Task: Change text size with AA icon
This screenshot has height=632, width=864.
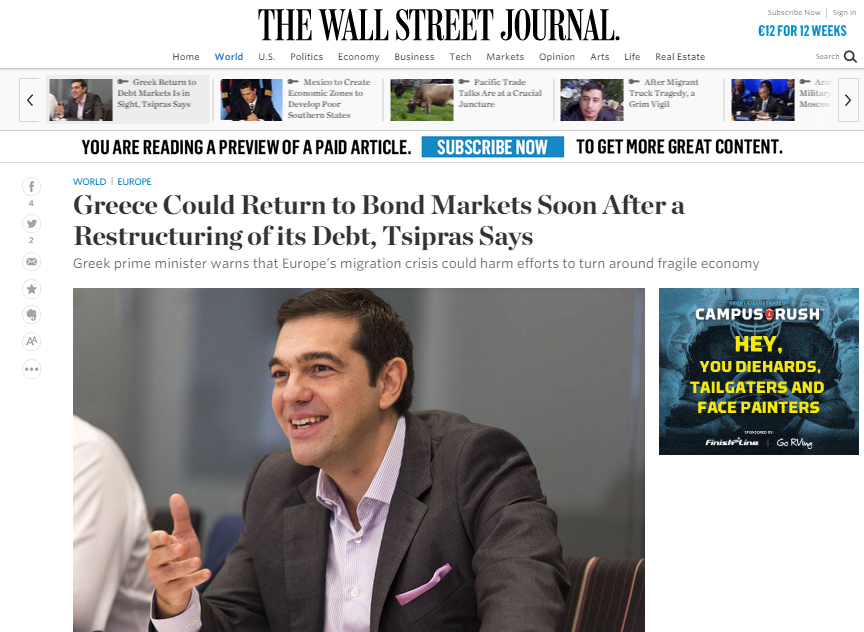Action: [31, 342]
